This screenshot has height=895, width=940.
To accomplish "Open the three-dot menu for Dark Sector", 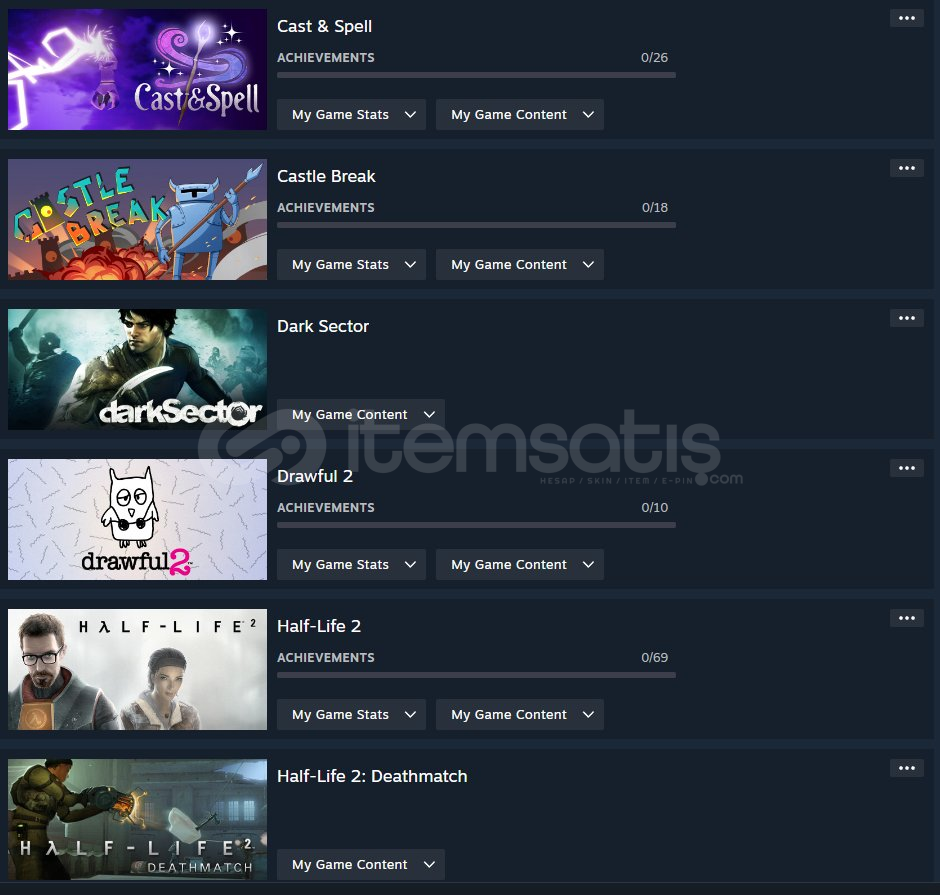I will coord(906,318).
